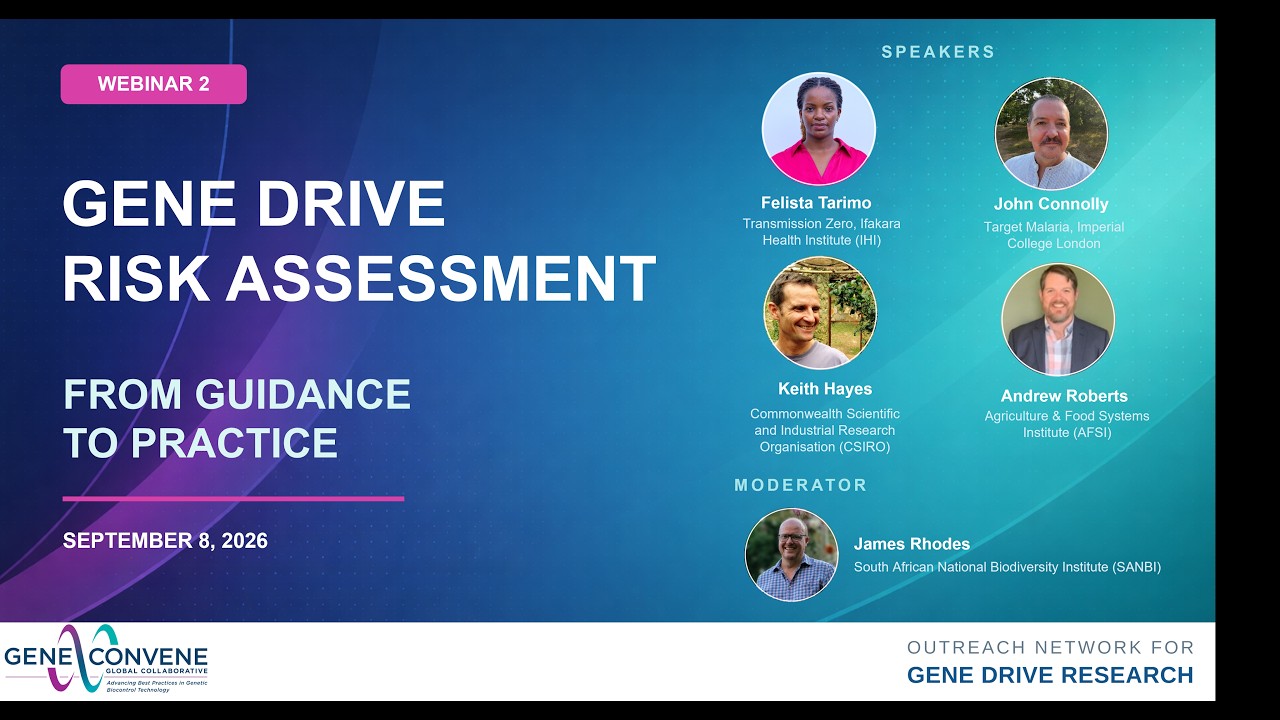Click Felista Tarimo's speaker photo
This screenshot has height=720, width=1280.
819,128
